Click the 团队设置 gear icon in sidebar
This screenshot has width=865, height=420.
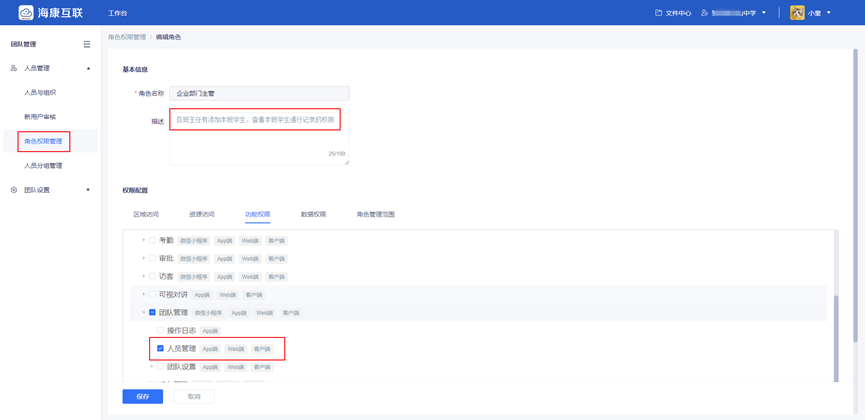click(x=14, y=190)
